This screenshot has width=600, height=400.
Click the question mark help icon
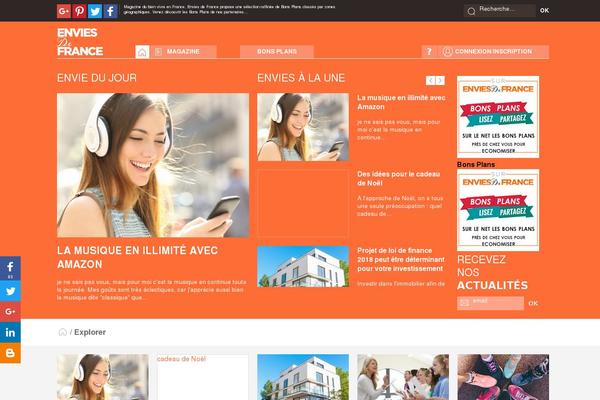click(x=429, y=52)
